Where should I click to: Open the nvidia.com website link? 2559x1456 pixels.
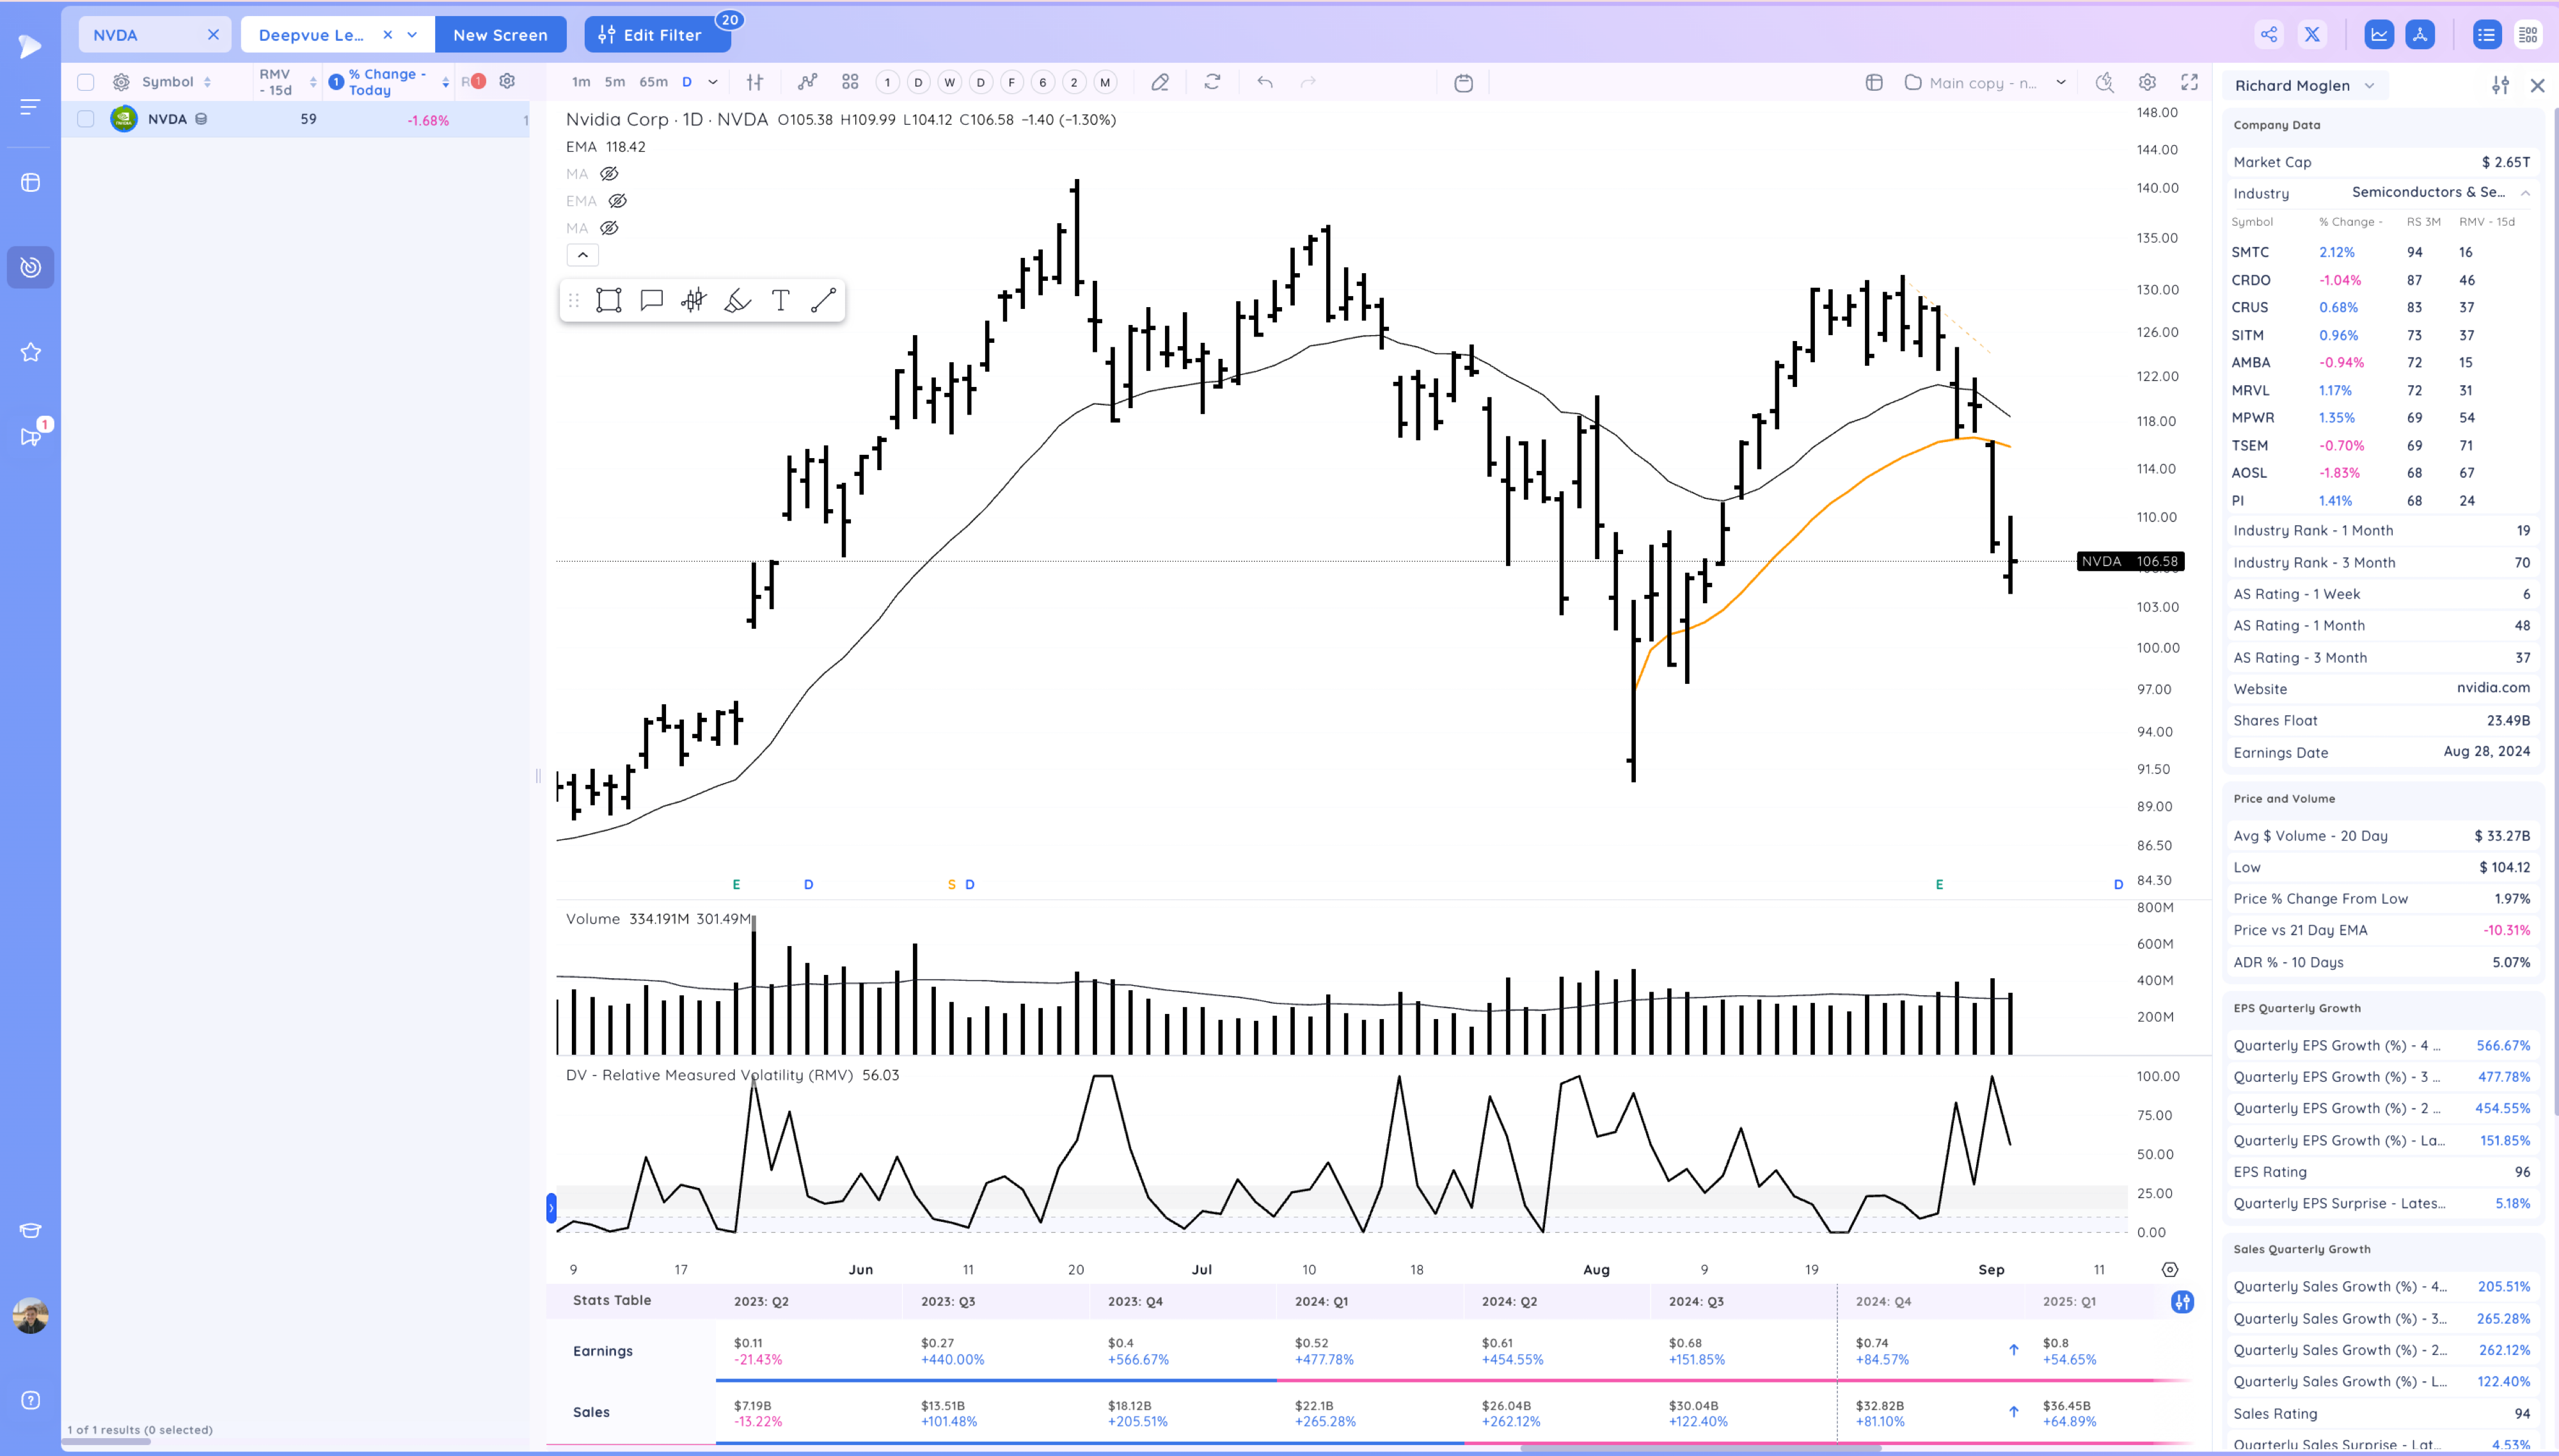(2494, 687)
